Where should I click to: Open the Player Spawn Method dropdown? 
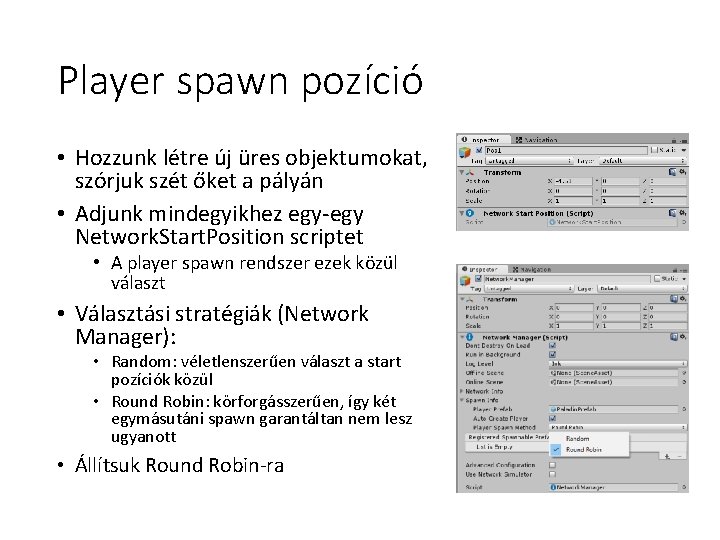(618, 428)
